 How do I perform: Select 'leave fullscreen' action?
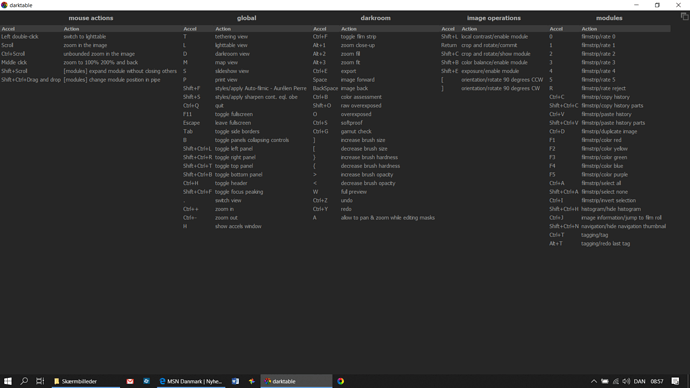[x=233, y=123]
